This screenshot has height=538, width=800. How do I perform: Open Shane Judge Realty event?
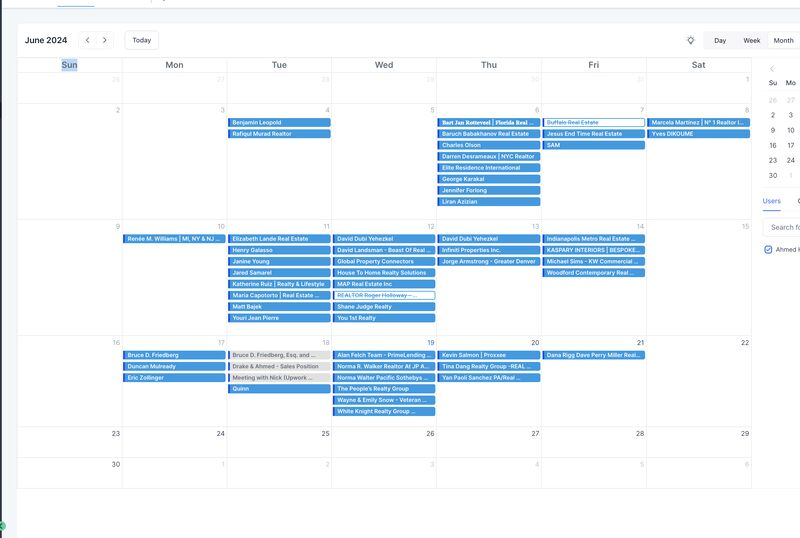click(x=384, y=307)
